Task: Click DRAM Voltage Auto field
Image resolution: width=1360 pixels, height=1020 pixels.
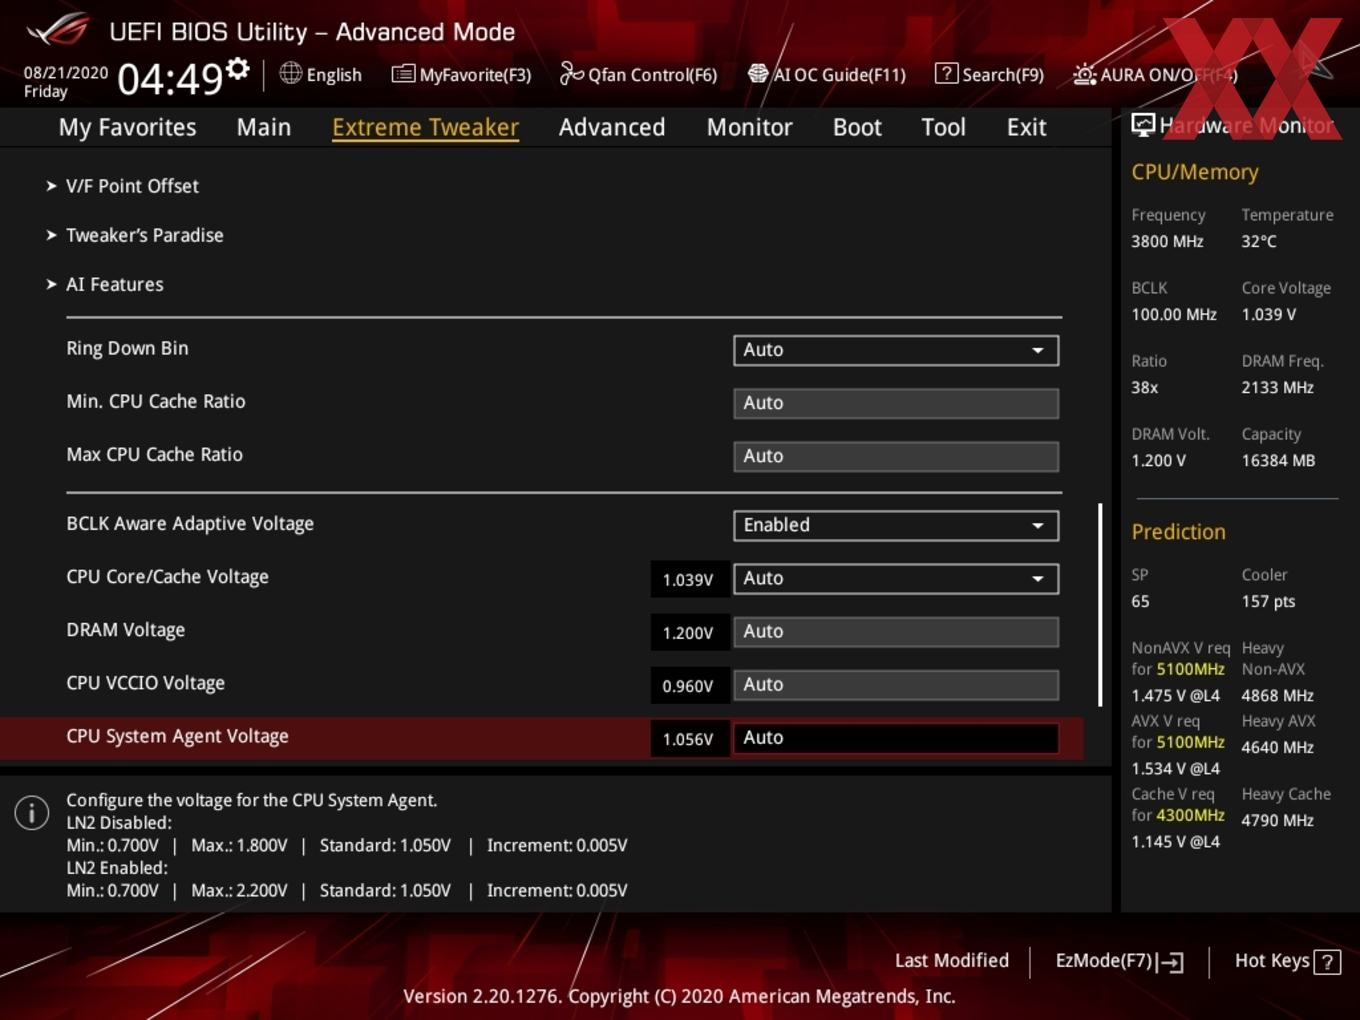Action: click(x=896, y=632)
